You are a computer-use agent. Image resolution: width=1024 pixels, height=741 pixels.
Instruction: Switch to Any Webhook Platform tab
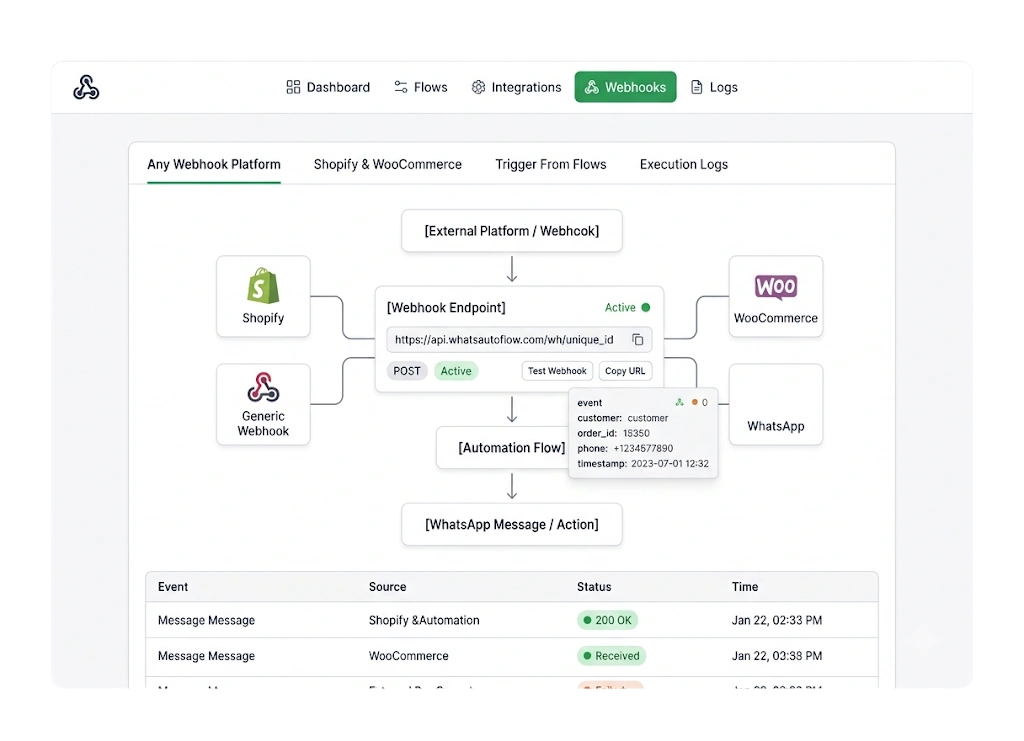(214, 165)
